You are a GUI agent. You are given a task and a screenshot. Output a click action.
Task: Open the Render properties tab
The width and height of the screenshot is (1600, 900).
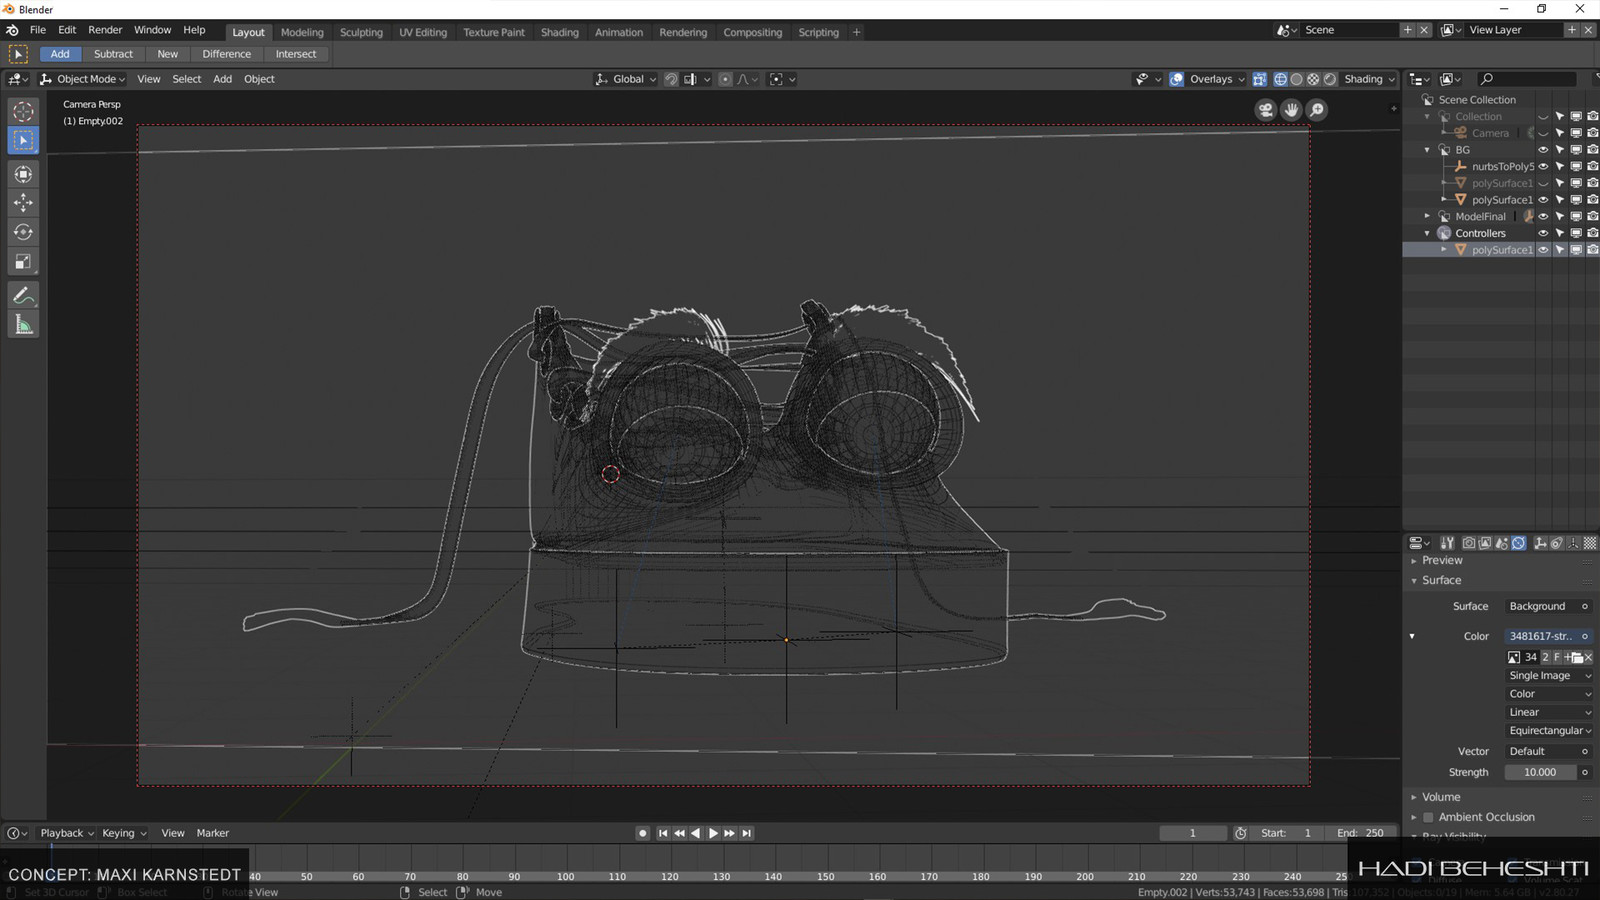[x=1468, y=543]
